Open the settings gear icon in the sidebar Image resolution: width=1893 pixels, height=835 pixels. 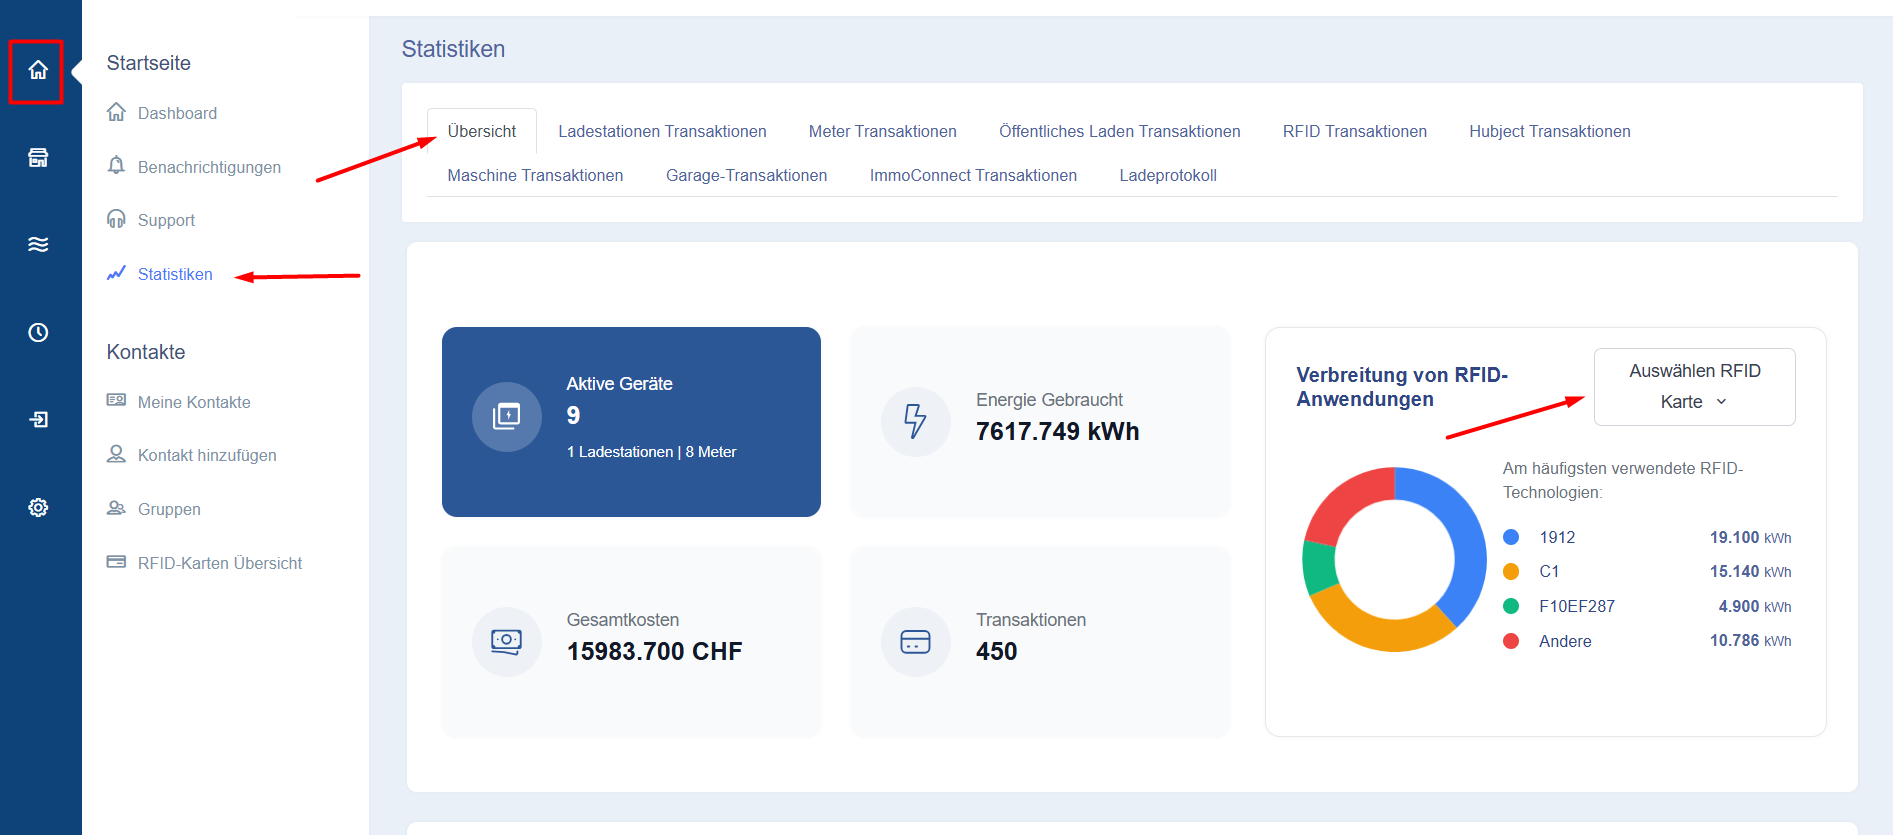click(x=38, y=507)
